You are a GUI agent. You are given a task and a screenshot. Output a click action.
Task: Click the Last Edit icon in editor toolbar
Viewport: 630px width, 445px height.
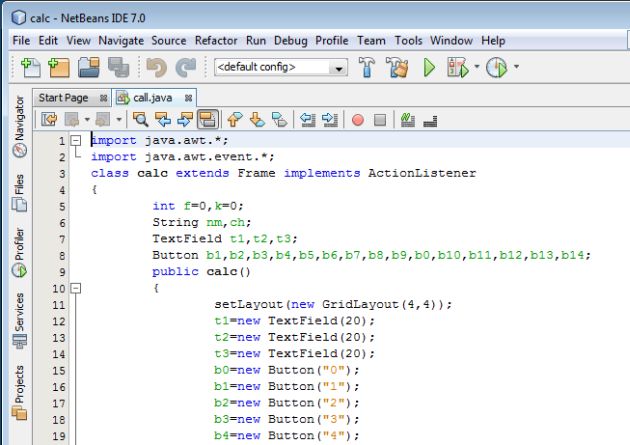pos(49,119)
